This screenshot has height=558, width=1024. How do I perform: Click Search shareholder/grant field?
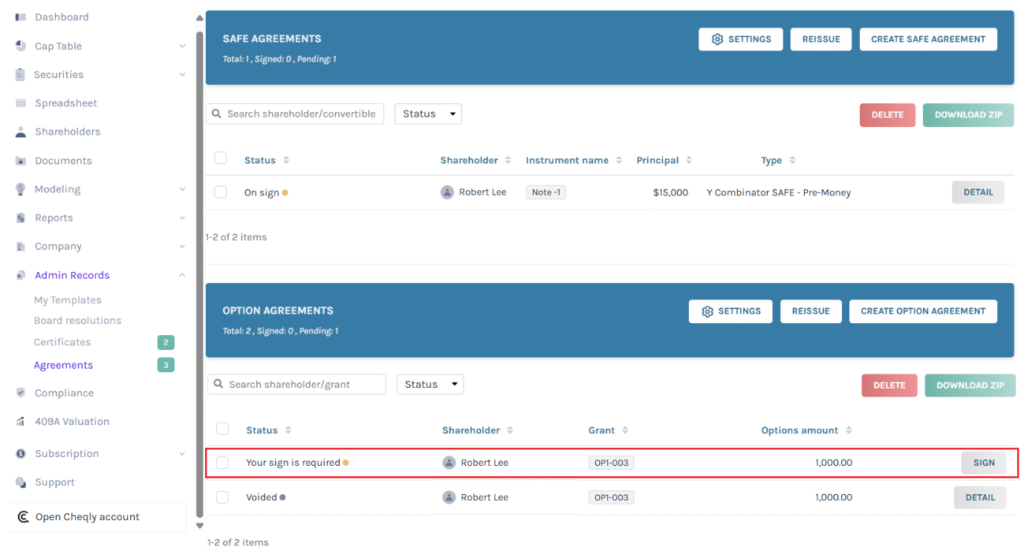[x=297, y=384]
